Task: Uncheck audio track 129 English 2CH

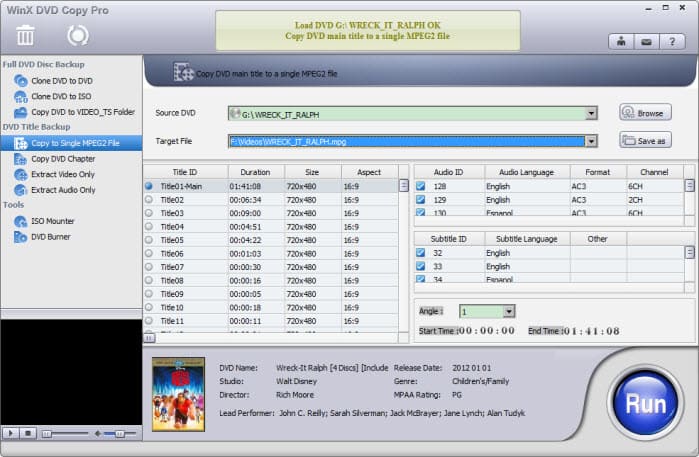Action: [x=420, y=200]
